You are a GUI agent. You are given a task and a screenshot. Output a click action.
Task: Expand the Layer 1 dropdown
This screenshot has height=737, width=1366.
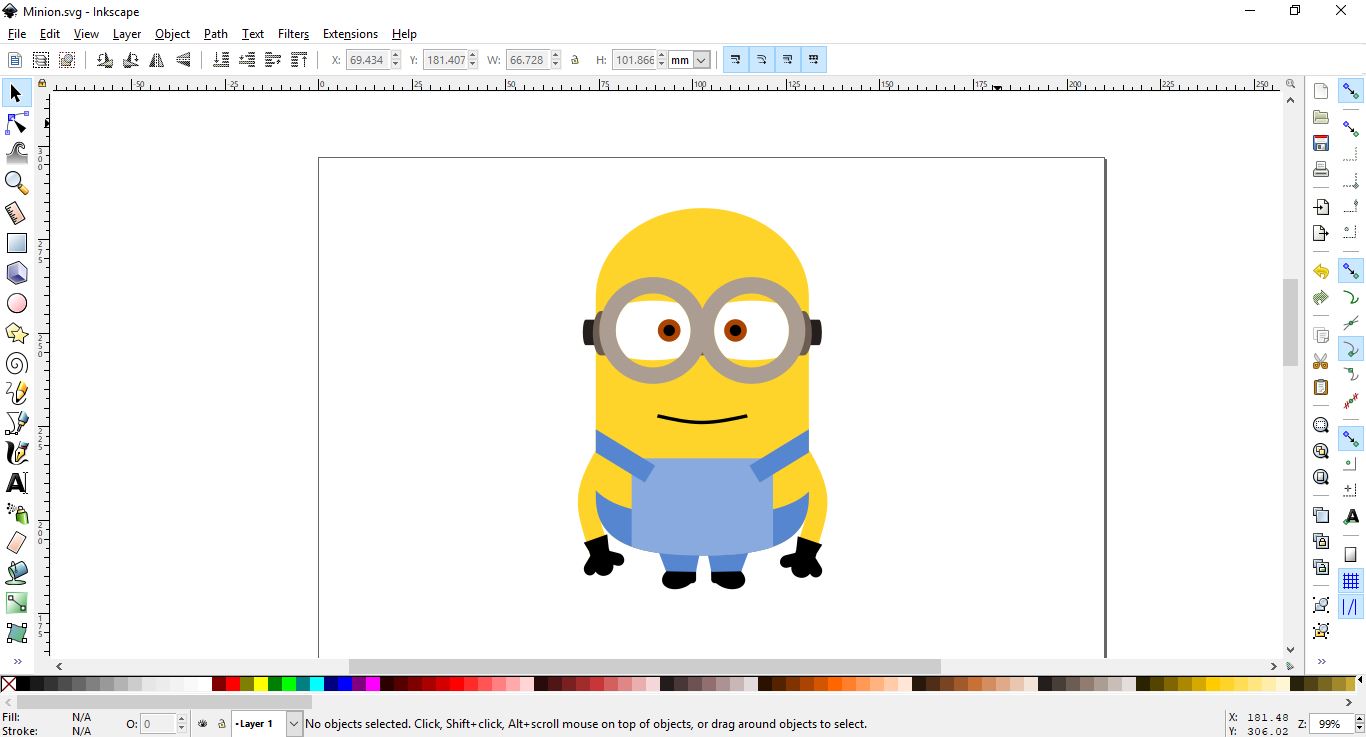(x=294, y=724)
